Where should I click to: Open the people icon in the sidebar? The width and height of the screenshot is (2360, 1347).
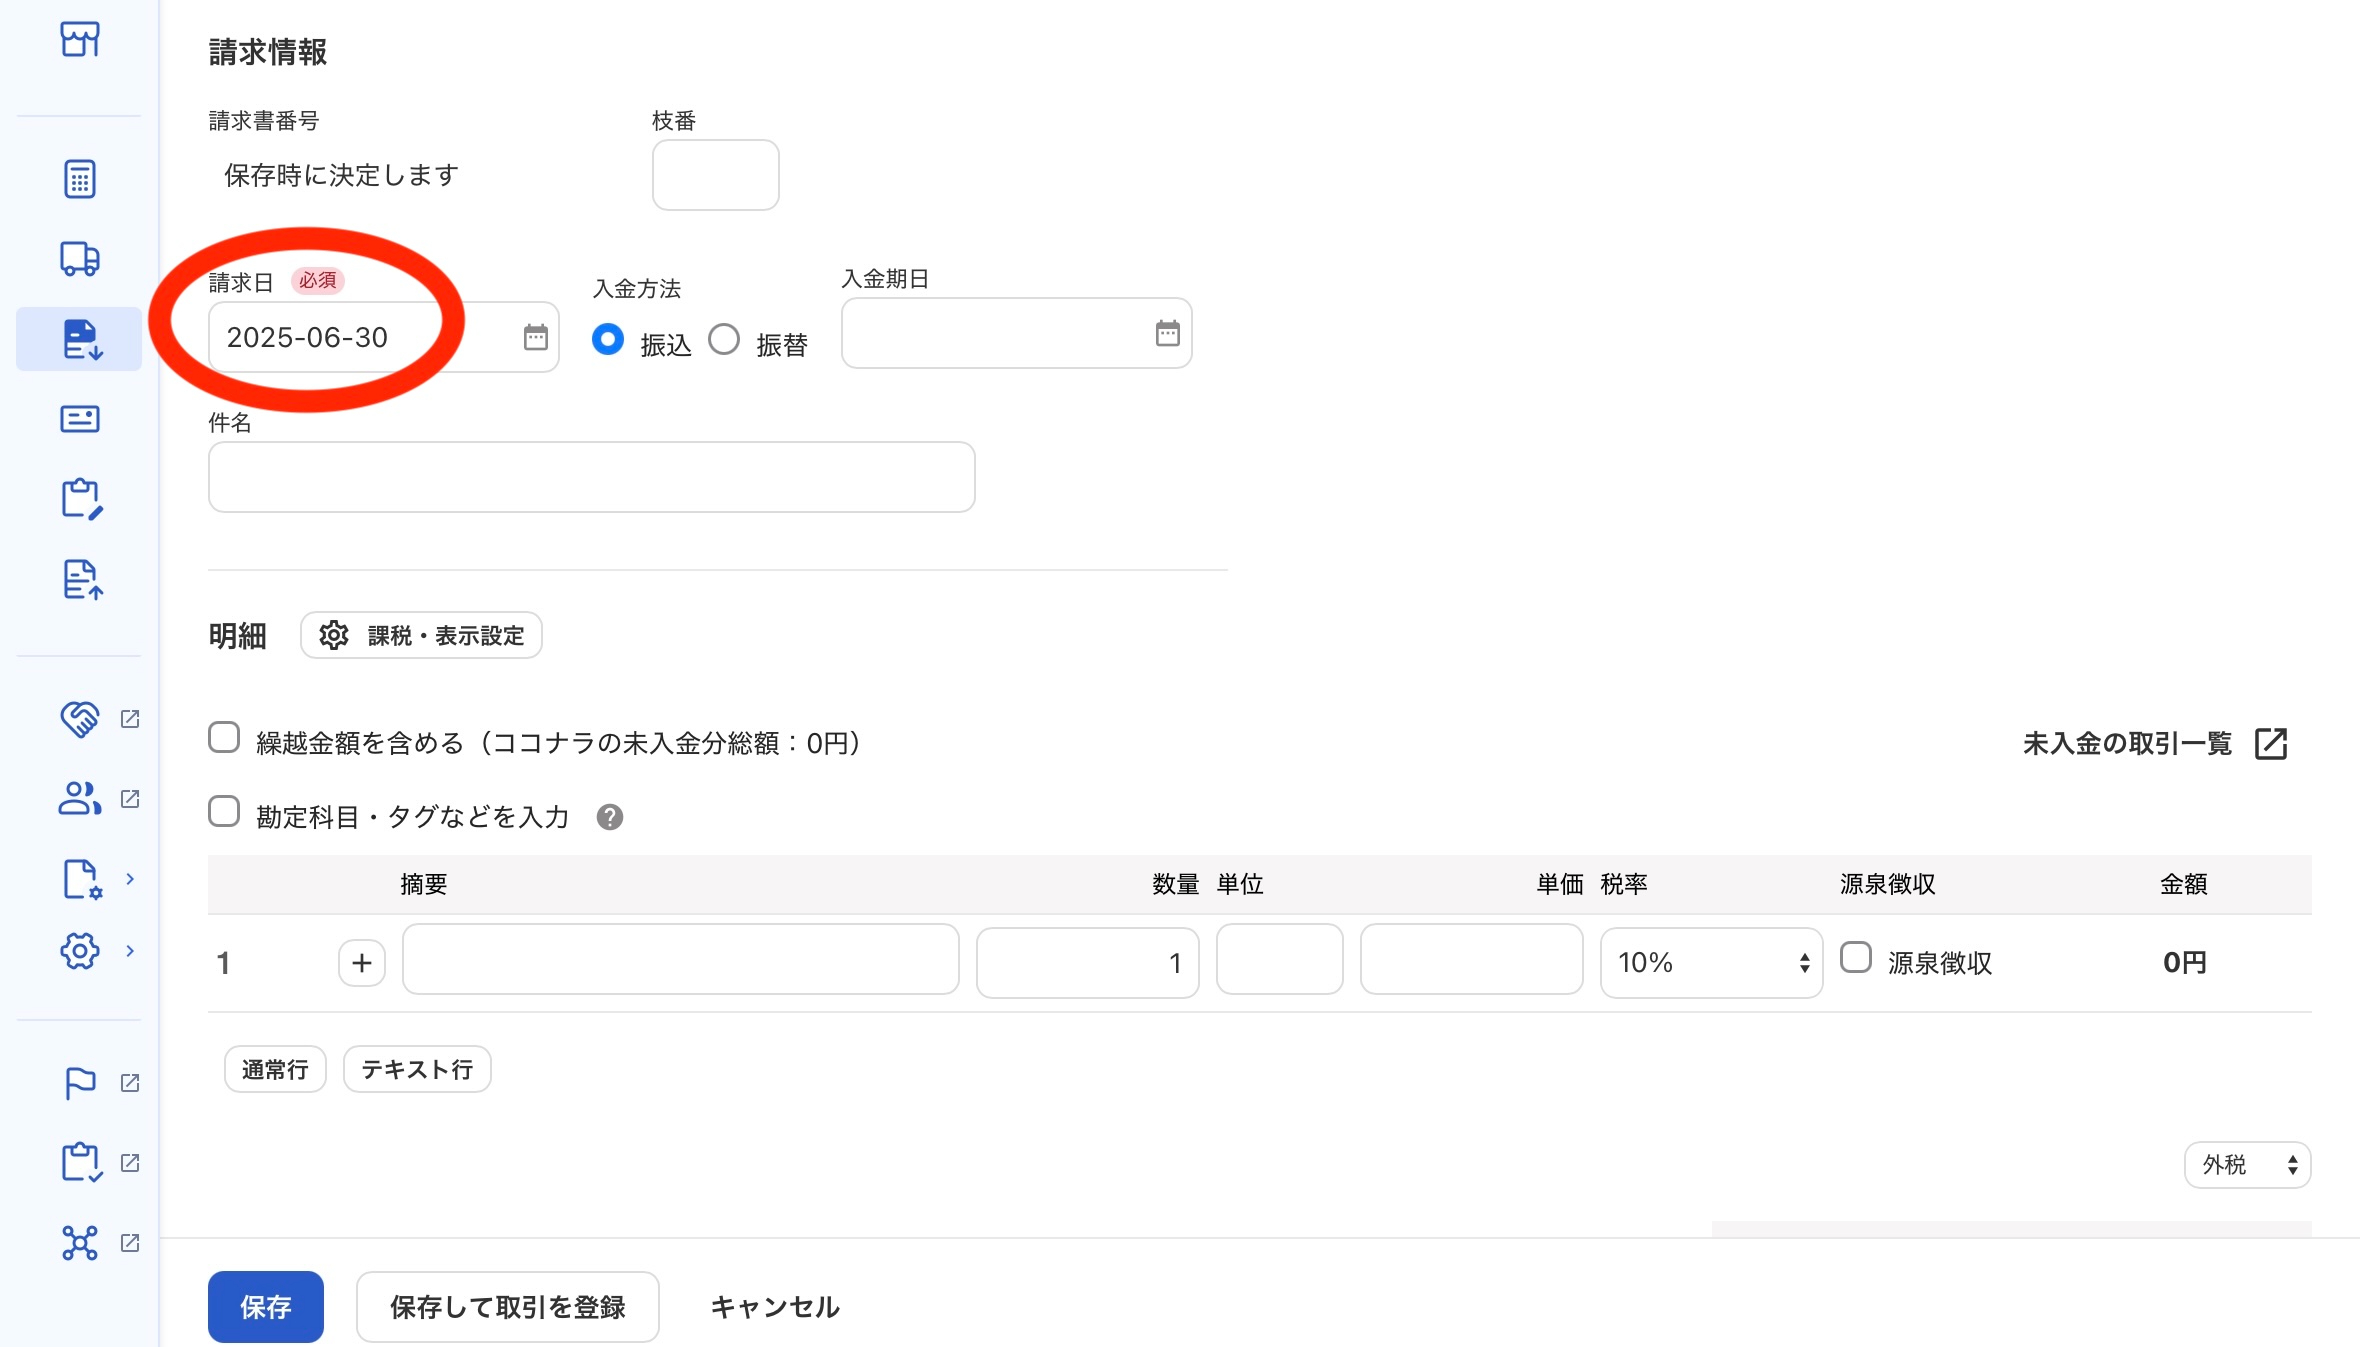[x=77, y=798]
